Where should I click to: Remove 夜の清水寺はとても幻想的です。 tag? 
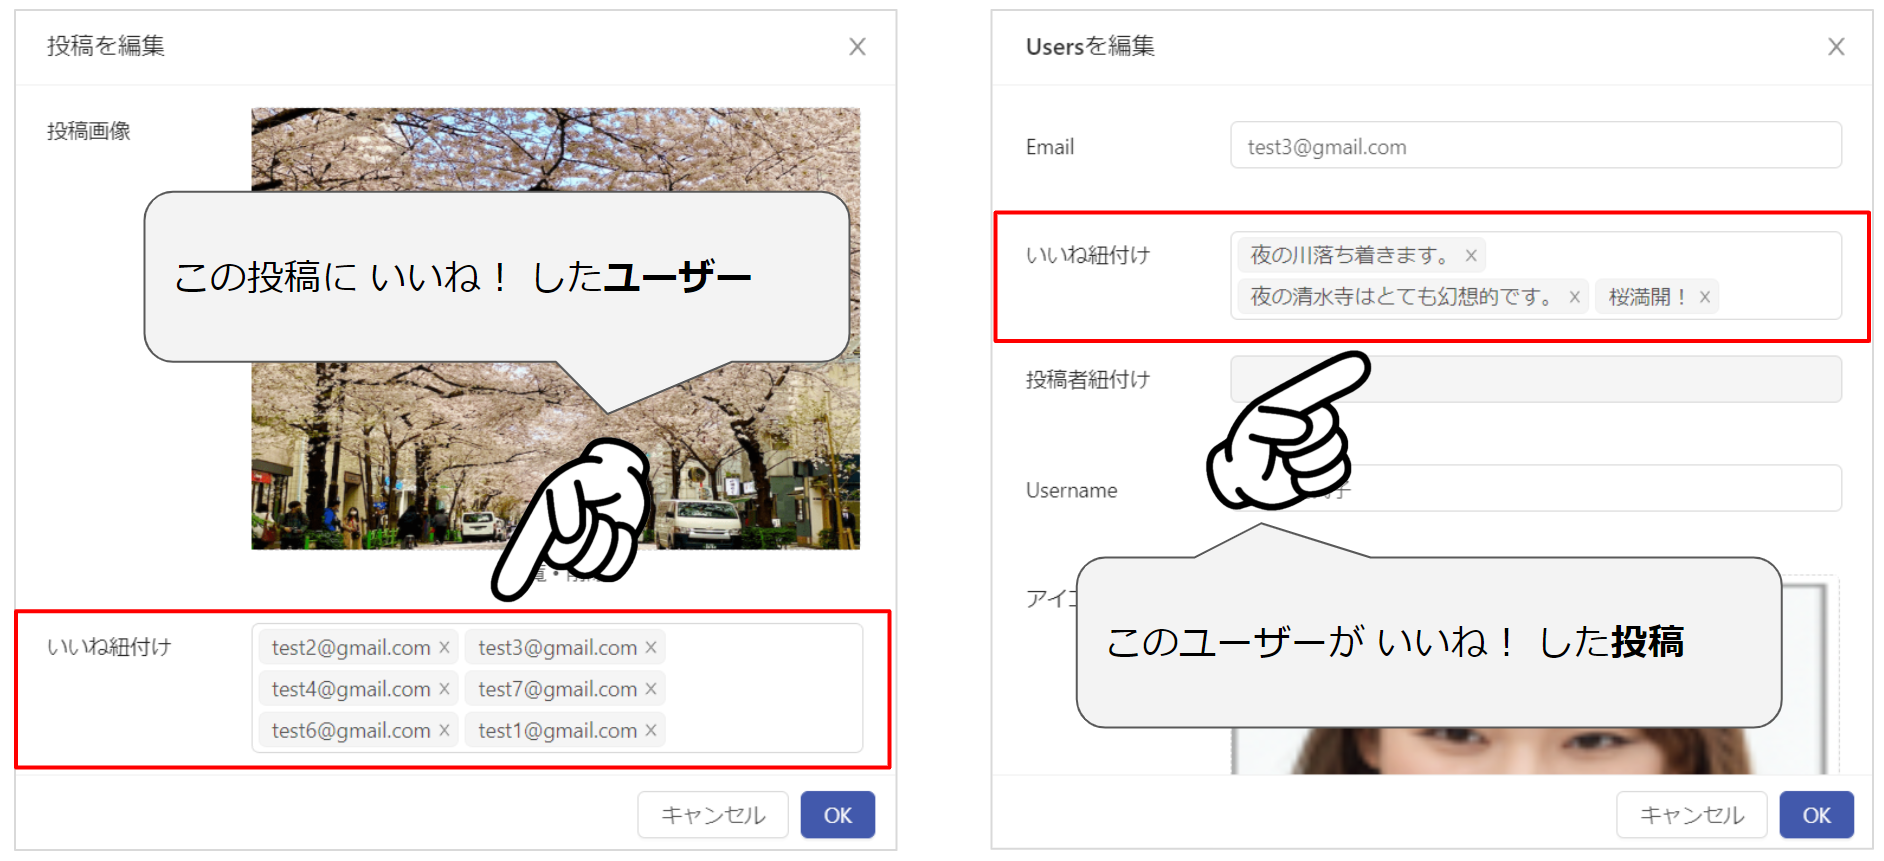coord(1574,297)
